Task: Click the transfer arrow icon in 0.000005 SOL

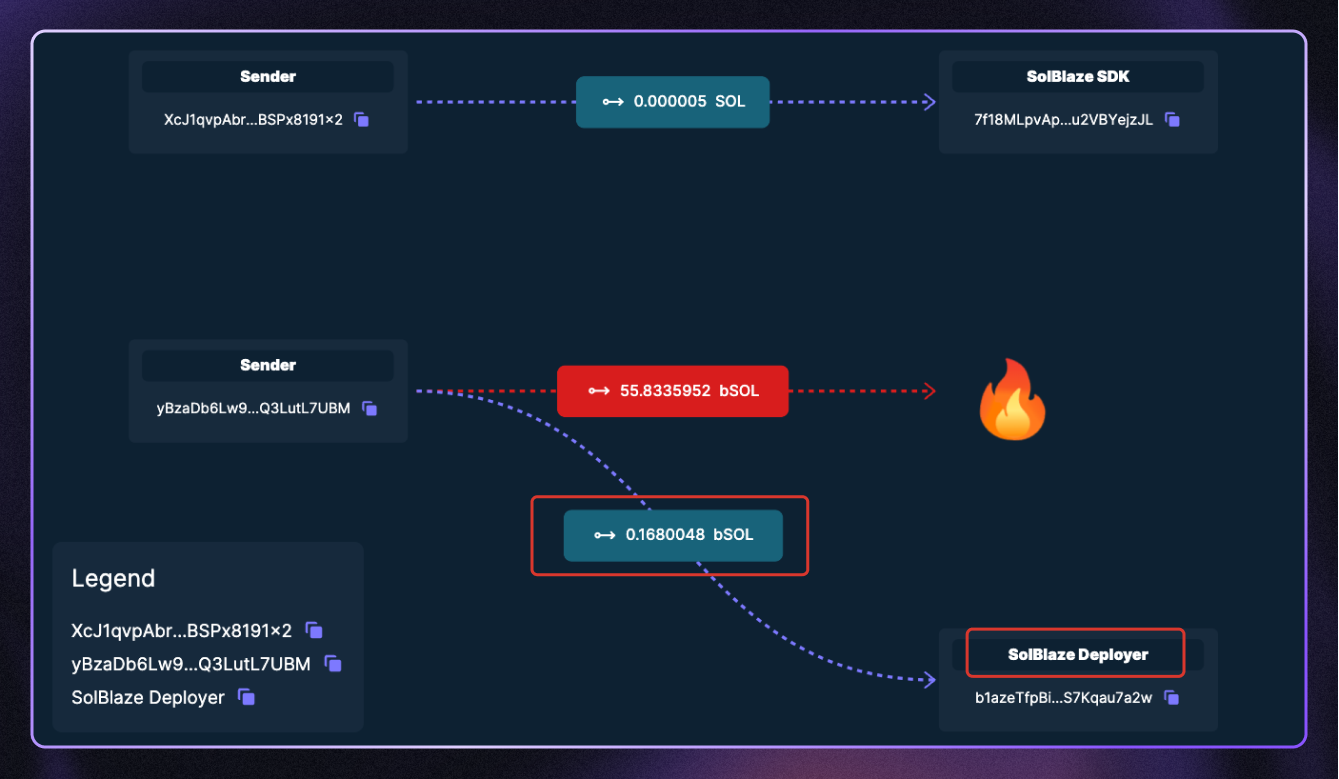Action: coord(613,102)
